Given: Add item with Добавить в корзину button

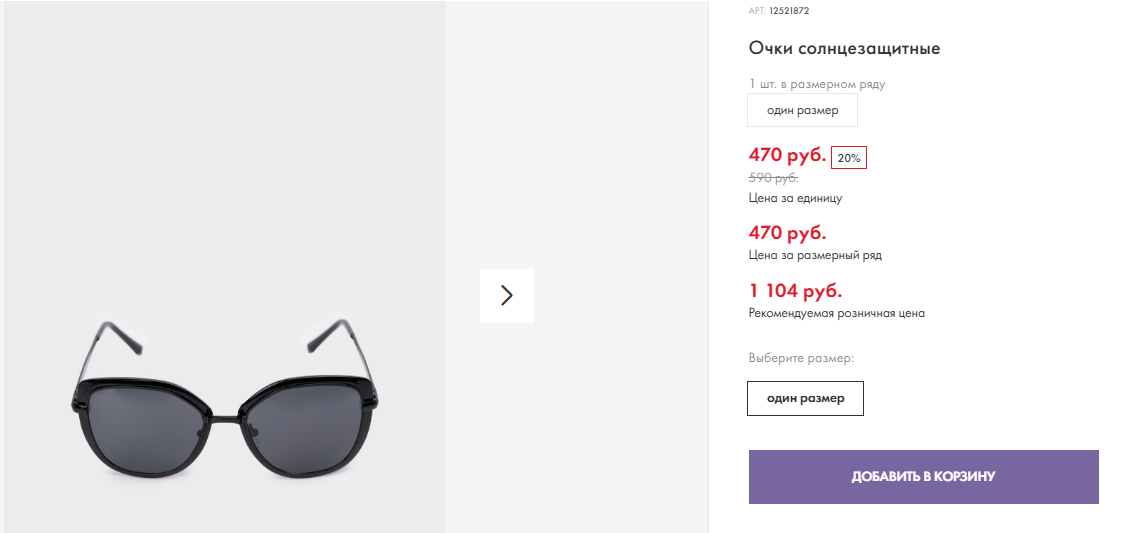Looking at the screenshot, I should click(923, 477).
